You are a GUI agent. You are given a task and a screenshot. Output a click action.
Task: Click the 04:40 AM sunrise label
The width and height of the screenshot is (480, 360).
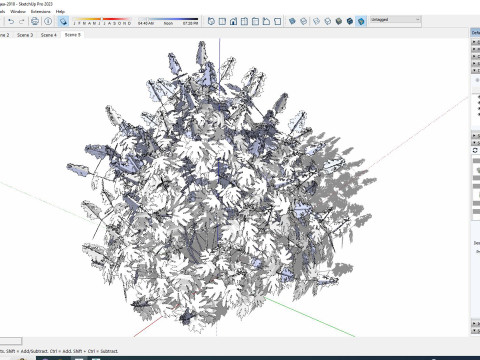point(146,24)
